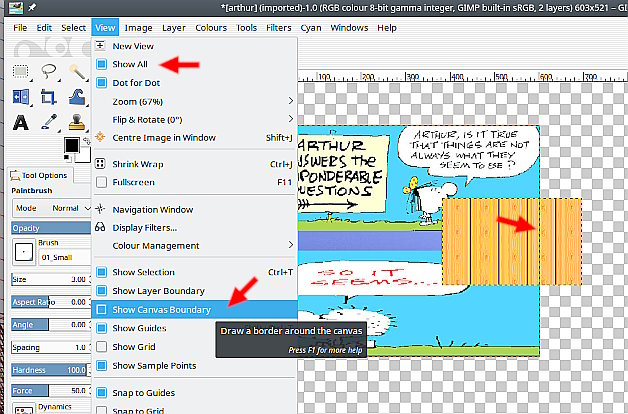This screenshot has width=628, height=414.
Task: Adjust the brush Size slider
Action: tap(51, 279)
